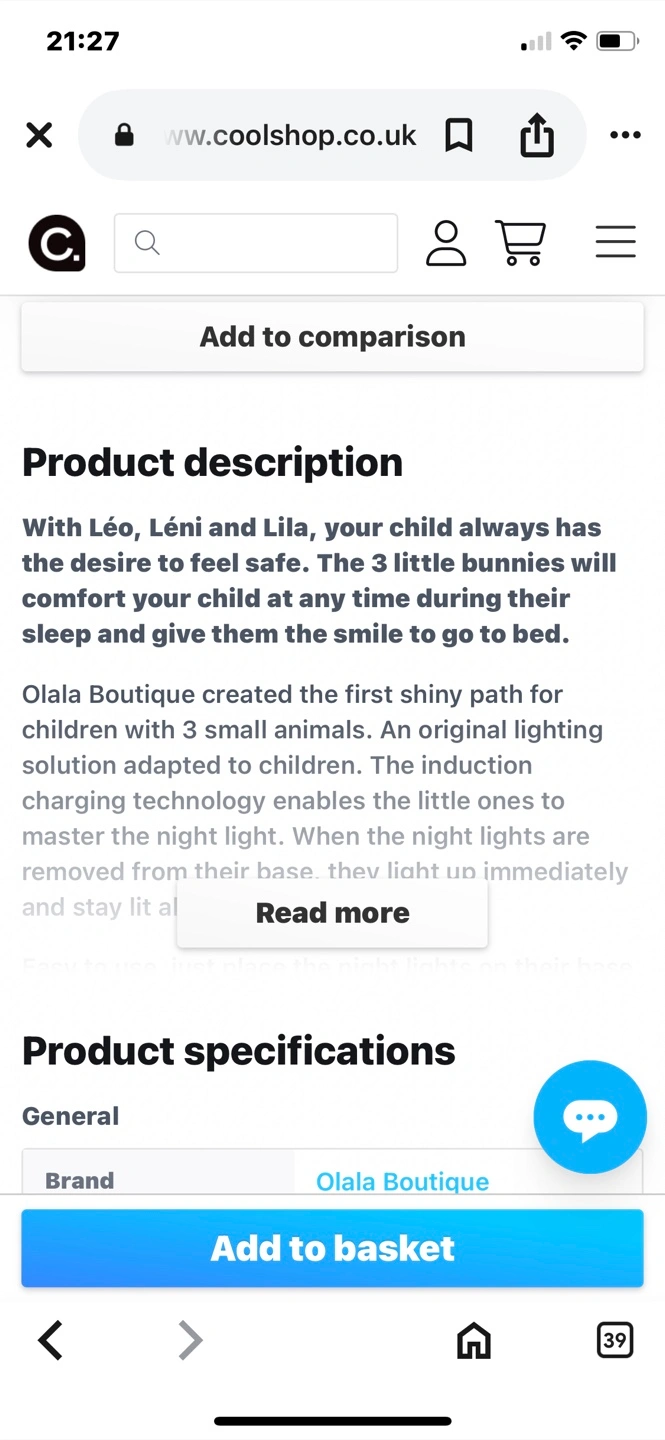Image resolution: width=665 pixels, height=1440 pixels.
Task: Focus the Coolshop search field
Action: (256, 243)
